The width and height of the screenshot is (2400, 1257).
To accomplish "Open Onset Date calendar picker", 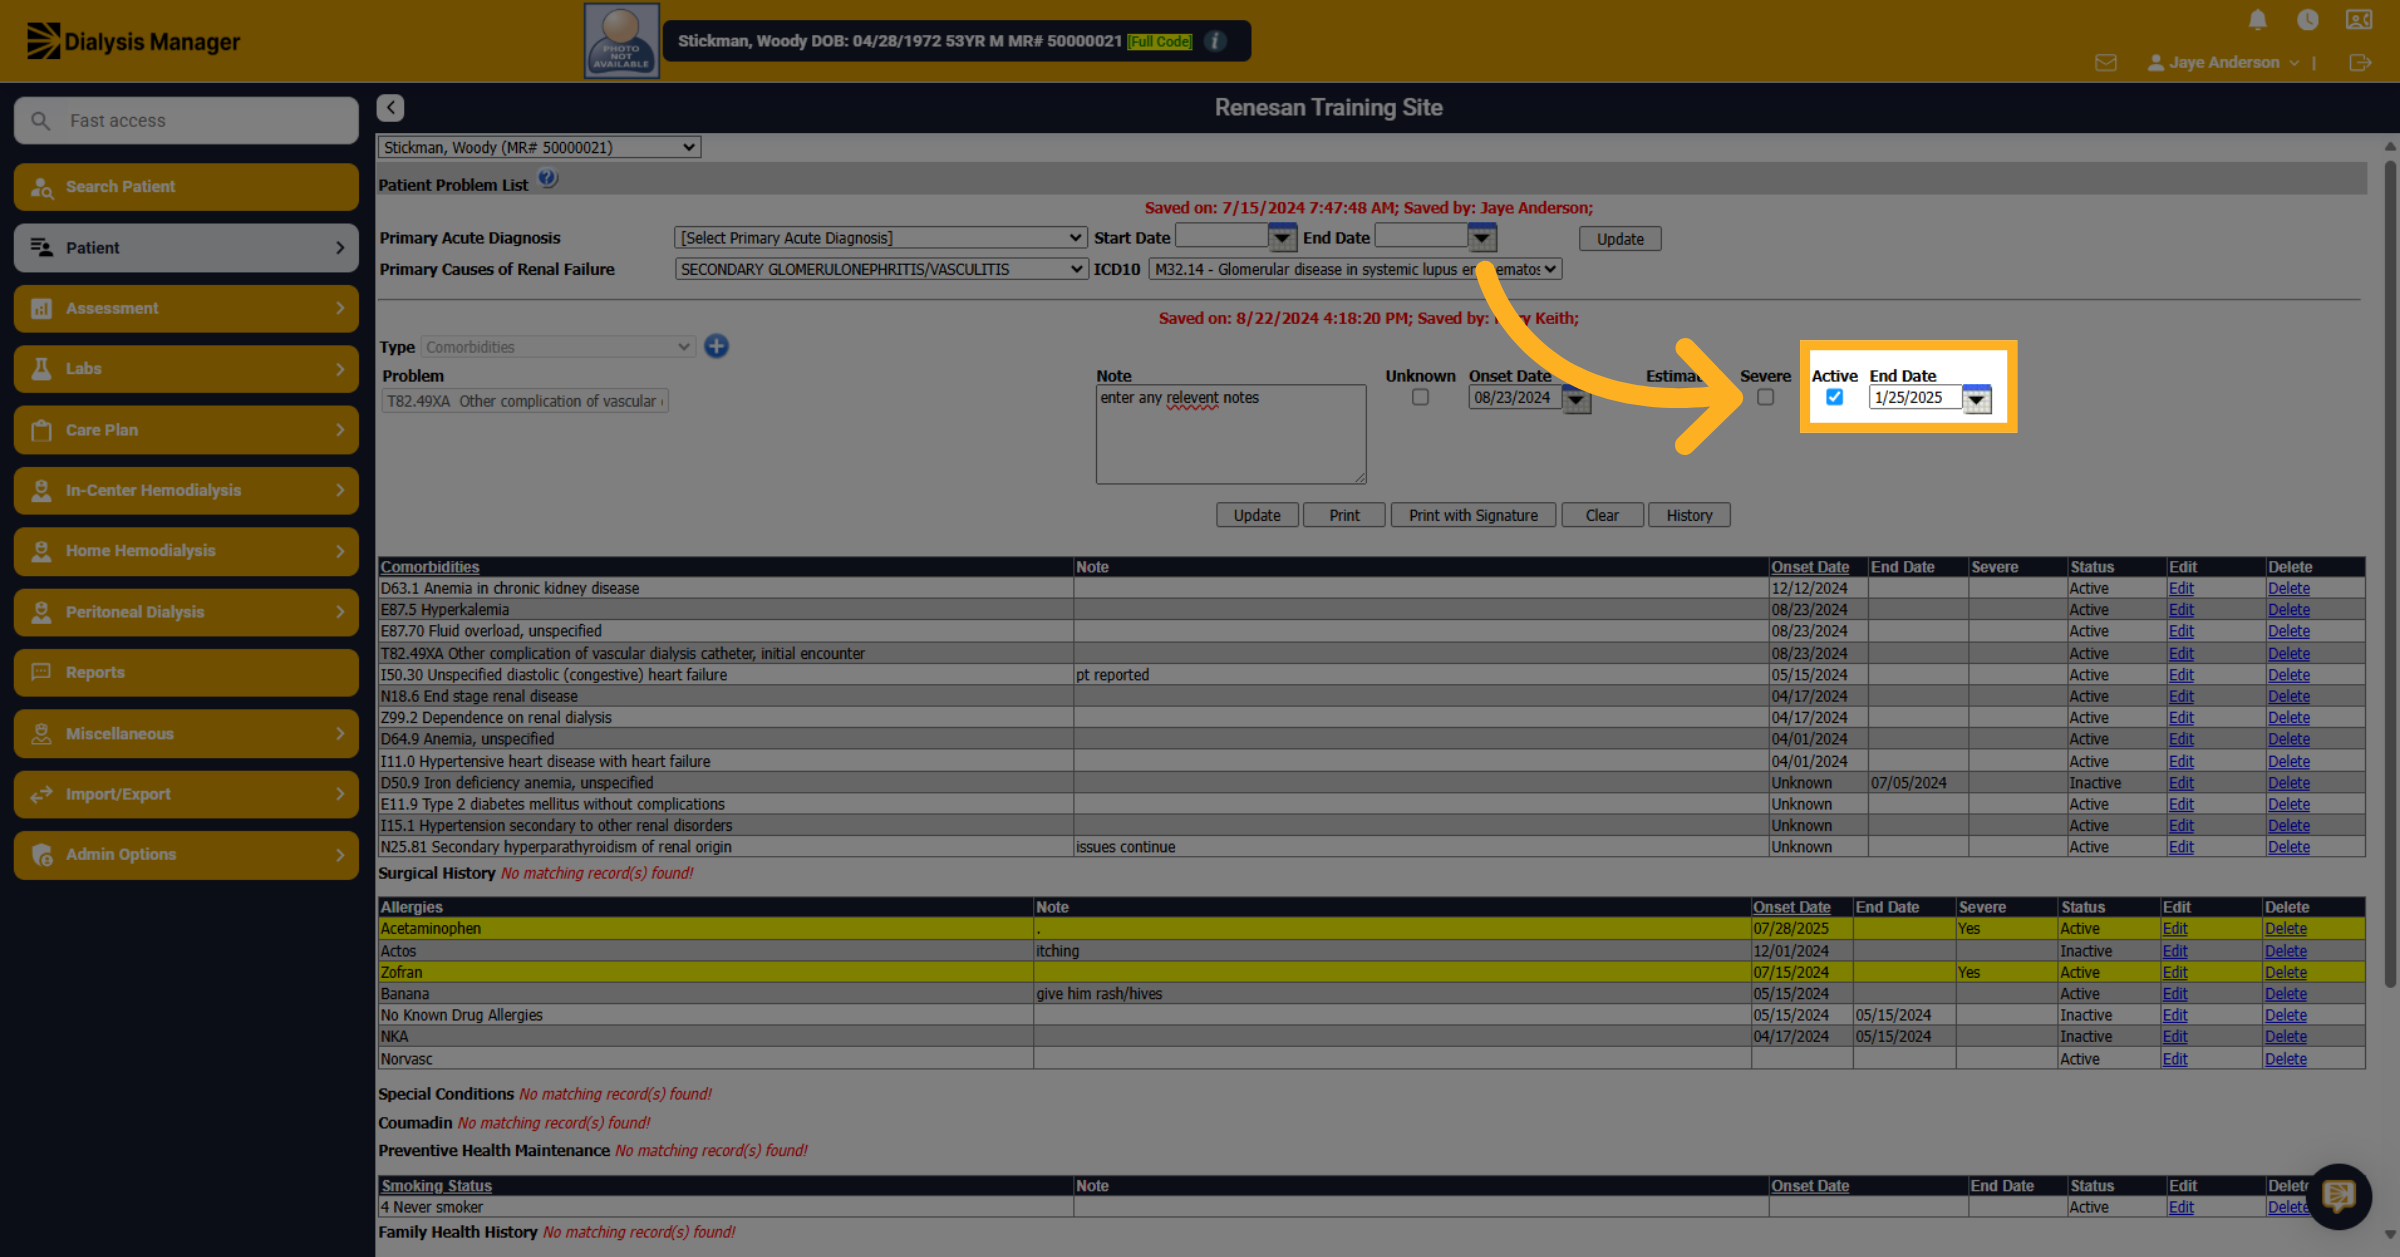I will pos(1576,398).
